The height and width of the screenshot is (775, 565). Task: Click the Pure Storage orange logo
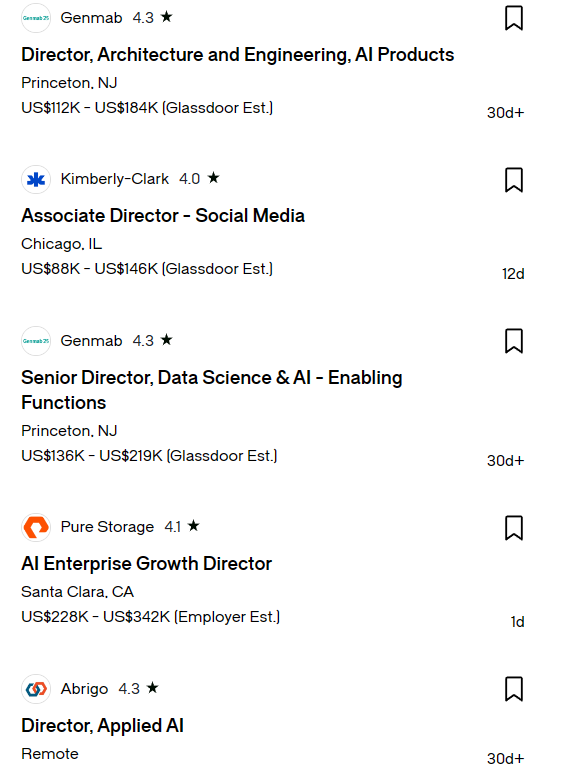point(36,527)
